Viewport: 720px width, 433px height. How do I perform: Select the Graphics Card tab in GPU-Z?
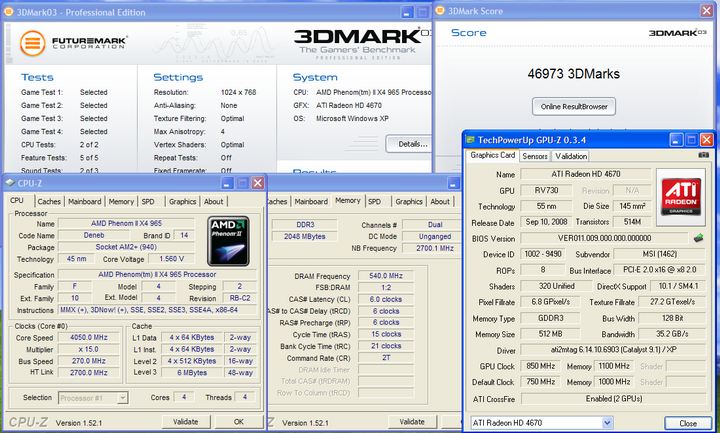point(493,155)
